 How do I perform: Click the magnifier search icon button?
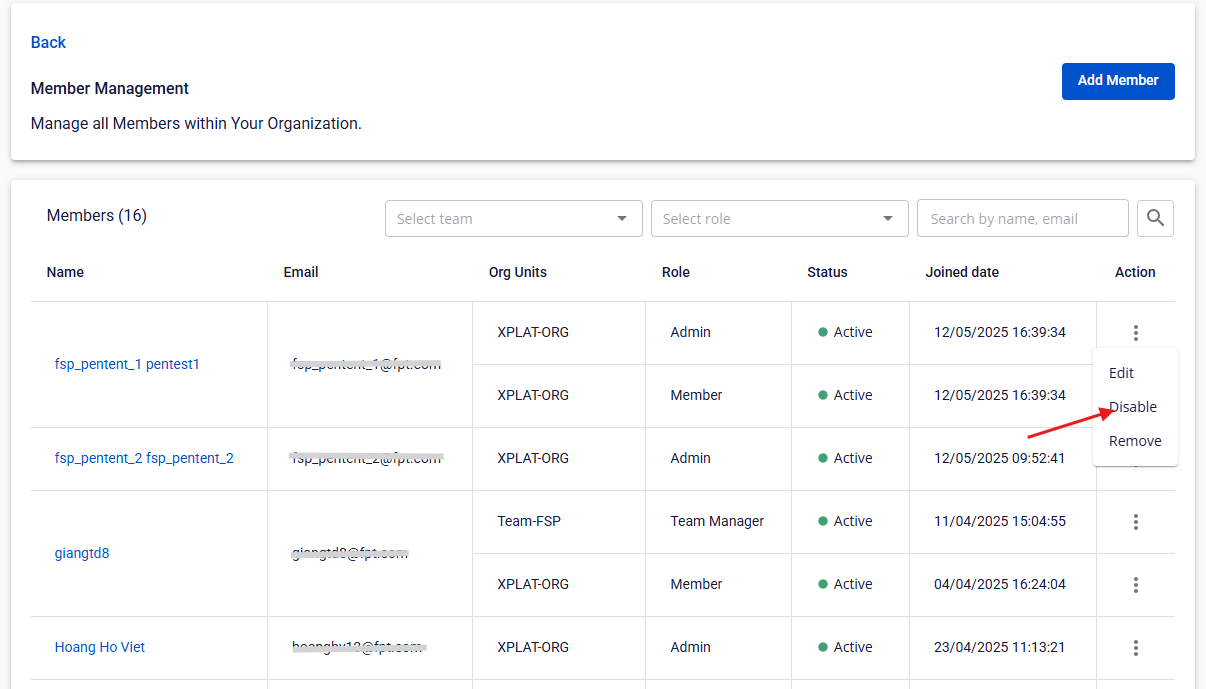click(1155, 218)
